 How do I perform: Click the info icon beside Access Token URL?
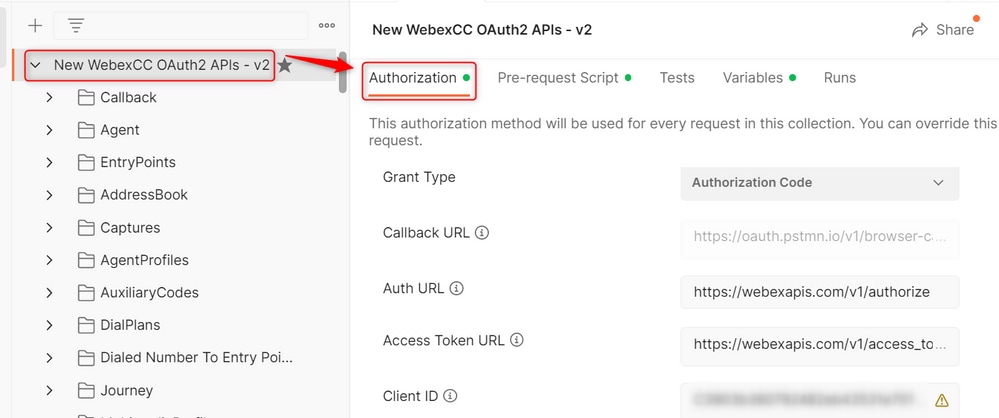[x=517, y=340]
